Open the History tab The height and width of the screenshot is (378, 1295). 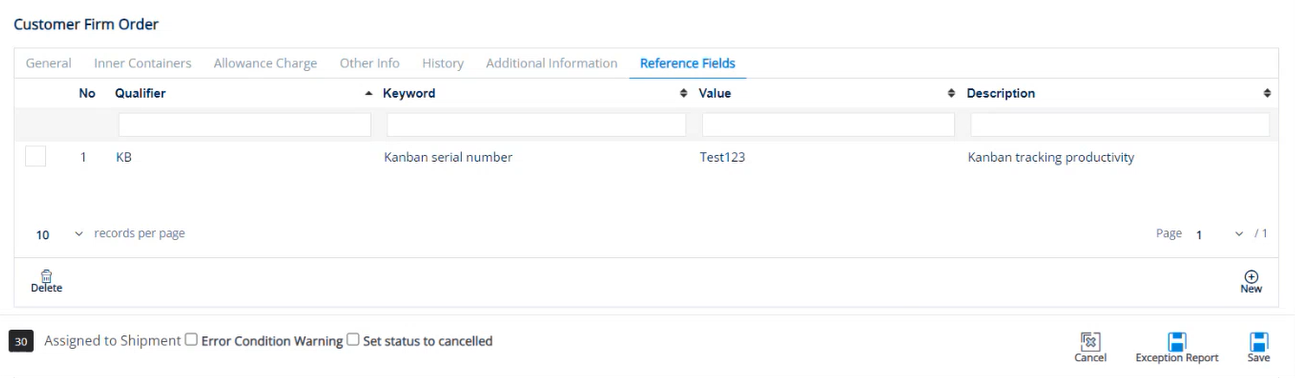point(443,63)
